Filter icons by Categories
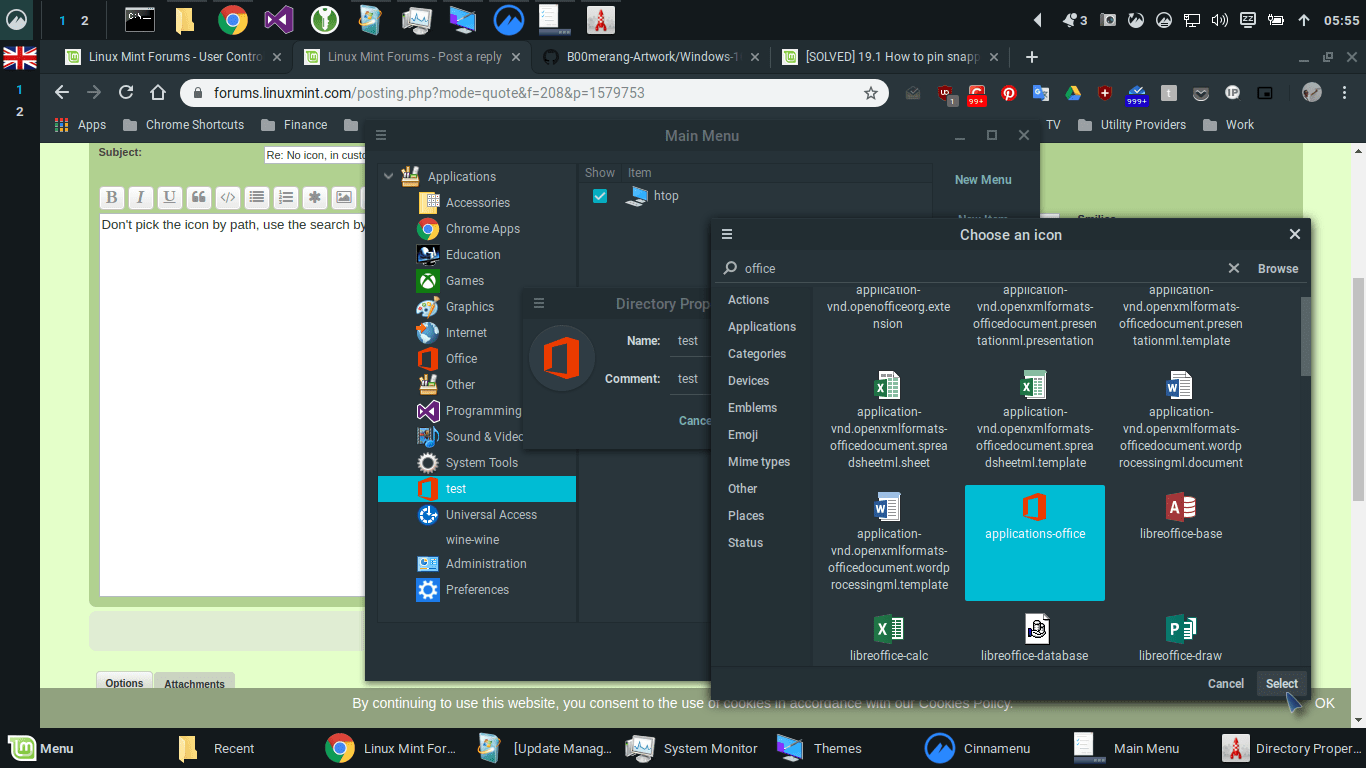 [757, 354]
